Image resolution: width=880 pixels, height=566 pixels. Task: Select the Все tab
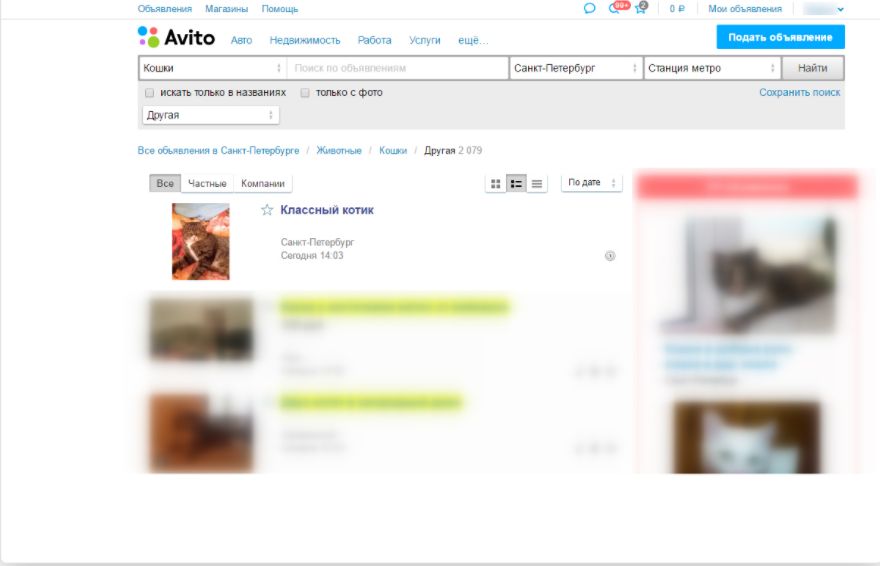165,183
